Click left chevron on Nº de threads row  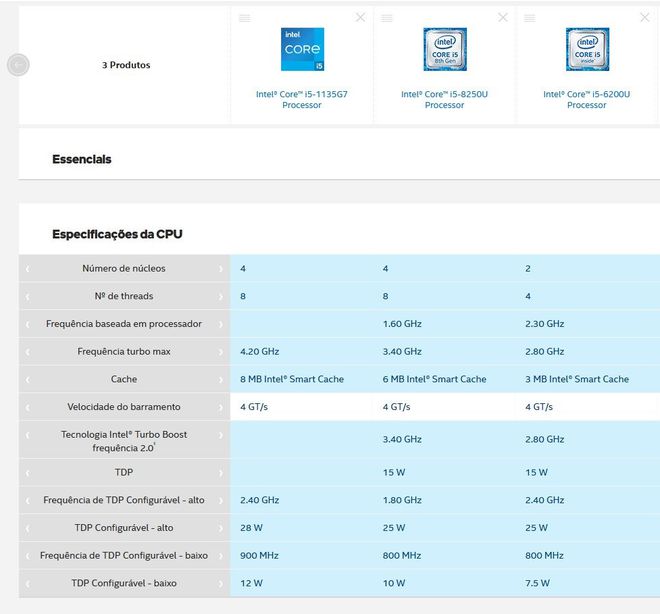pos(27,296)
